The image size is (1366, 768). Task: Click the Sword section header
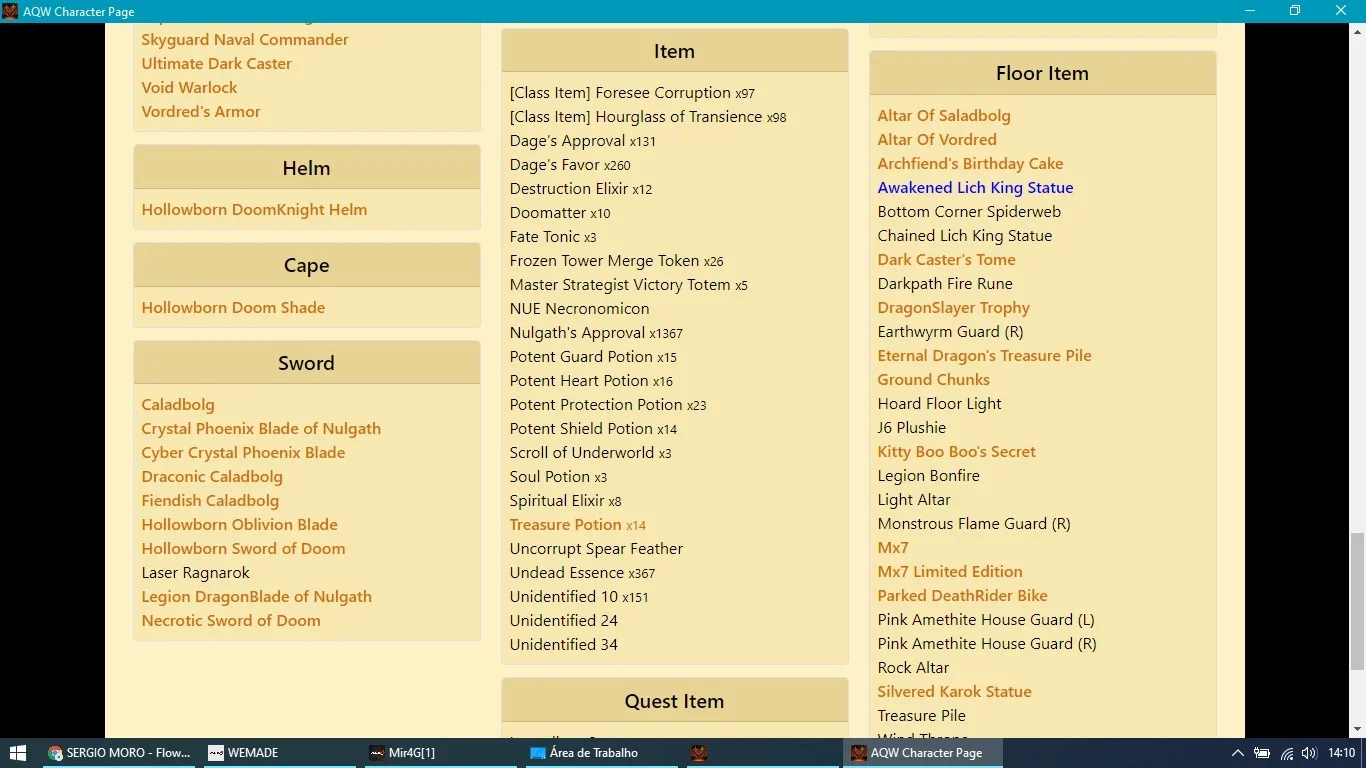pos(306,363)
